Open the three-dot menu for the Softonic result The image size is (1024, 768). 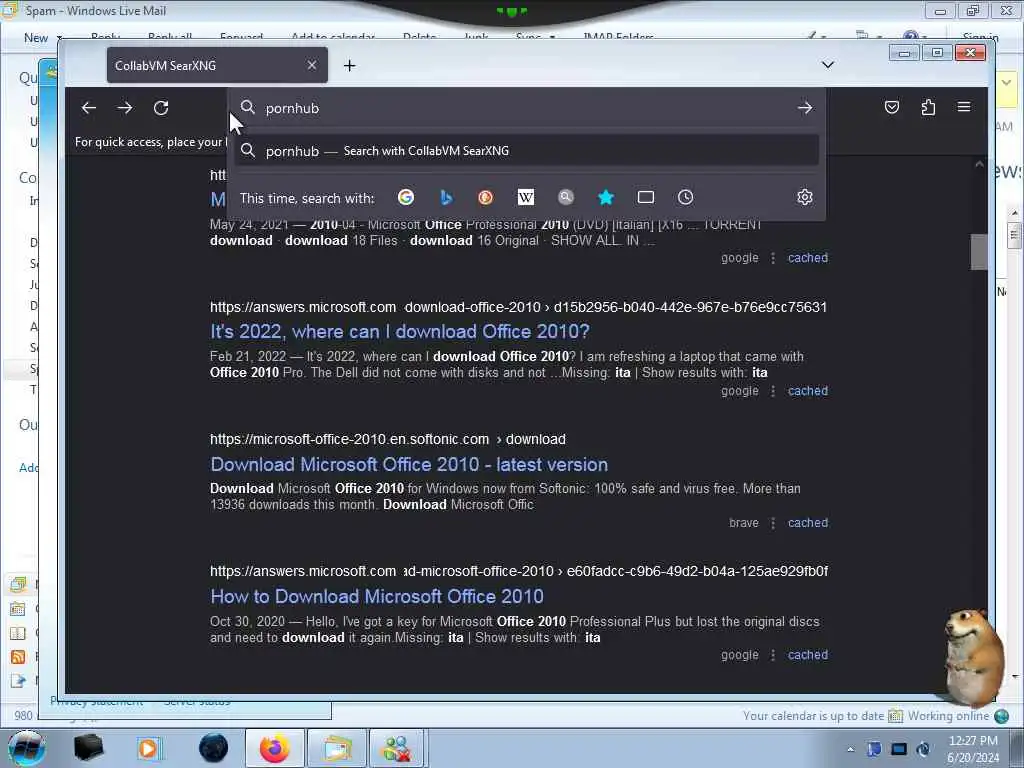tap(773, 523)
